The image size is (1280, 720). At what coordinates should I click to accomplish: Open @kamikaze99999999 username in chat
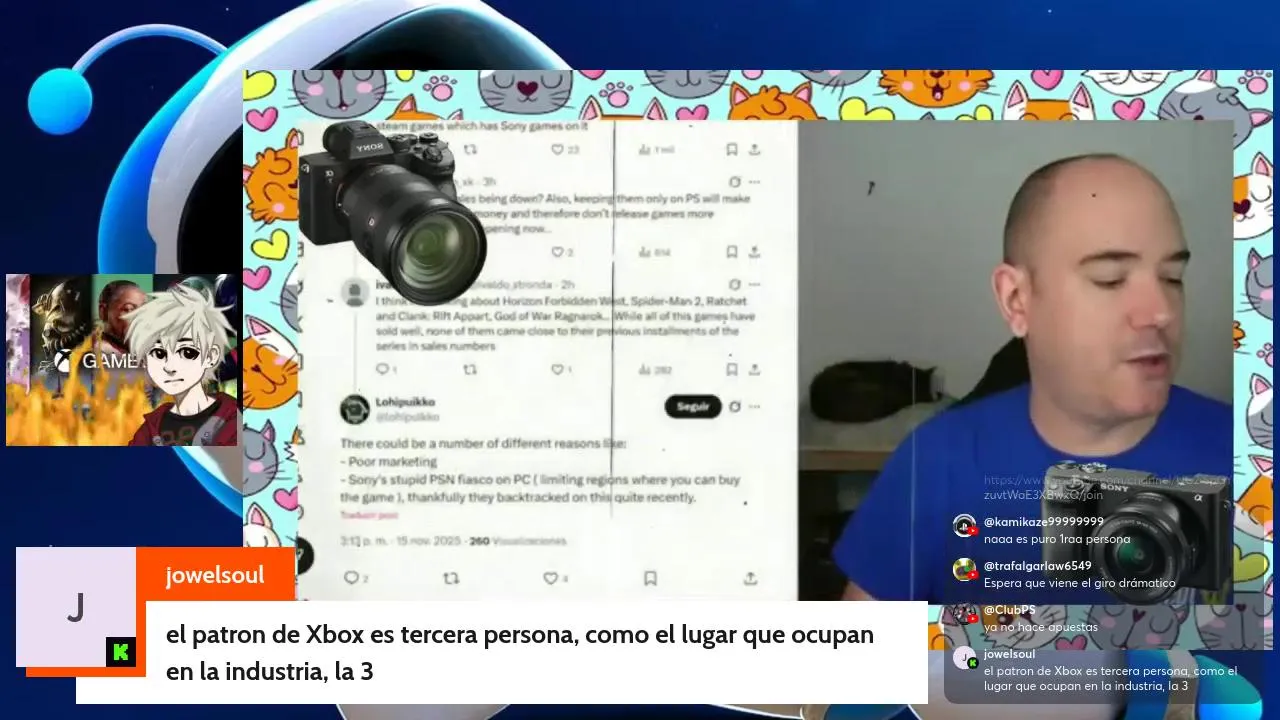coord(1044,522)
